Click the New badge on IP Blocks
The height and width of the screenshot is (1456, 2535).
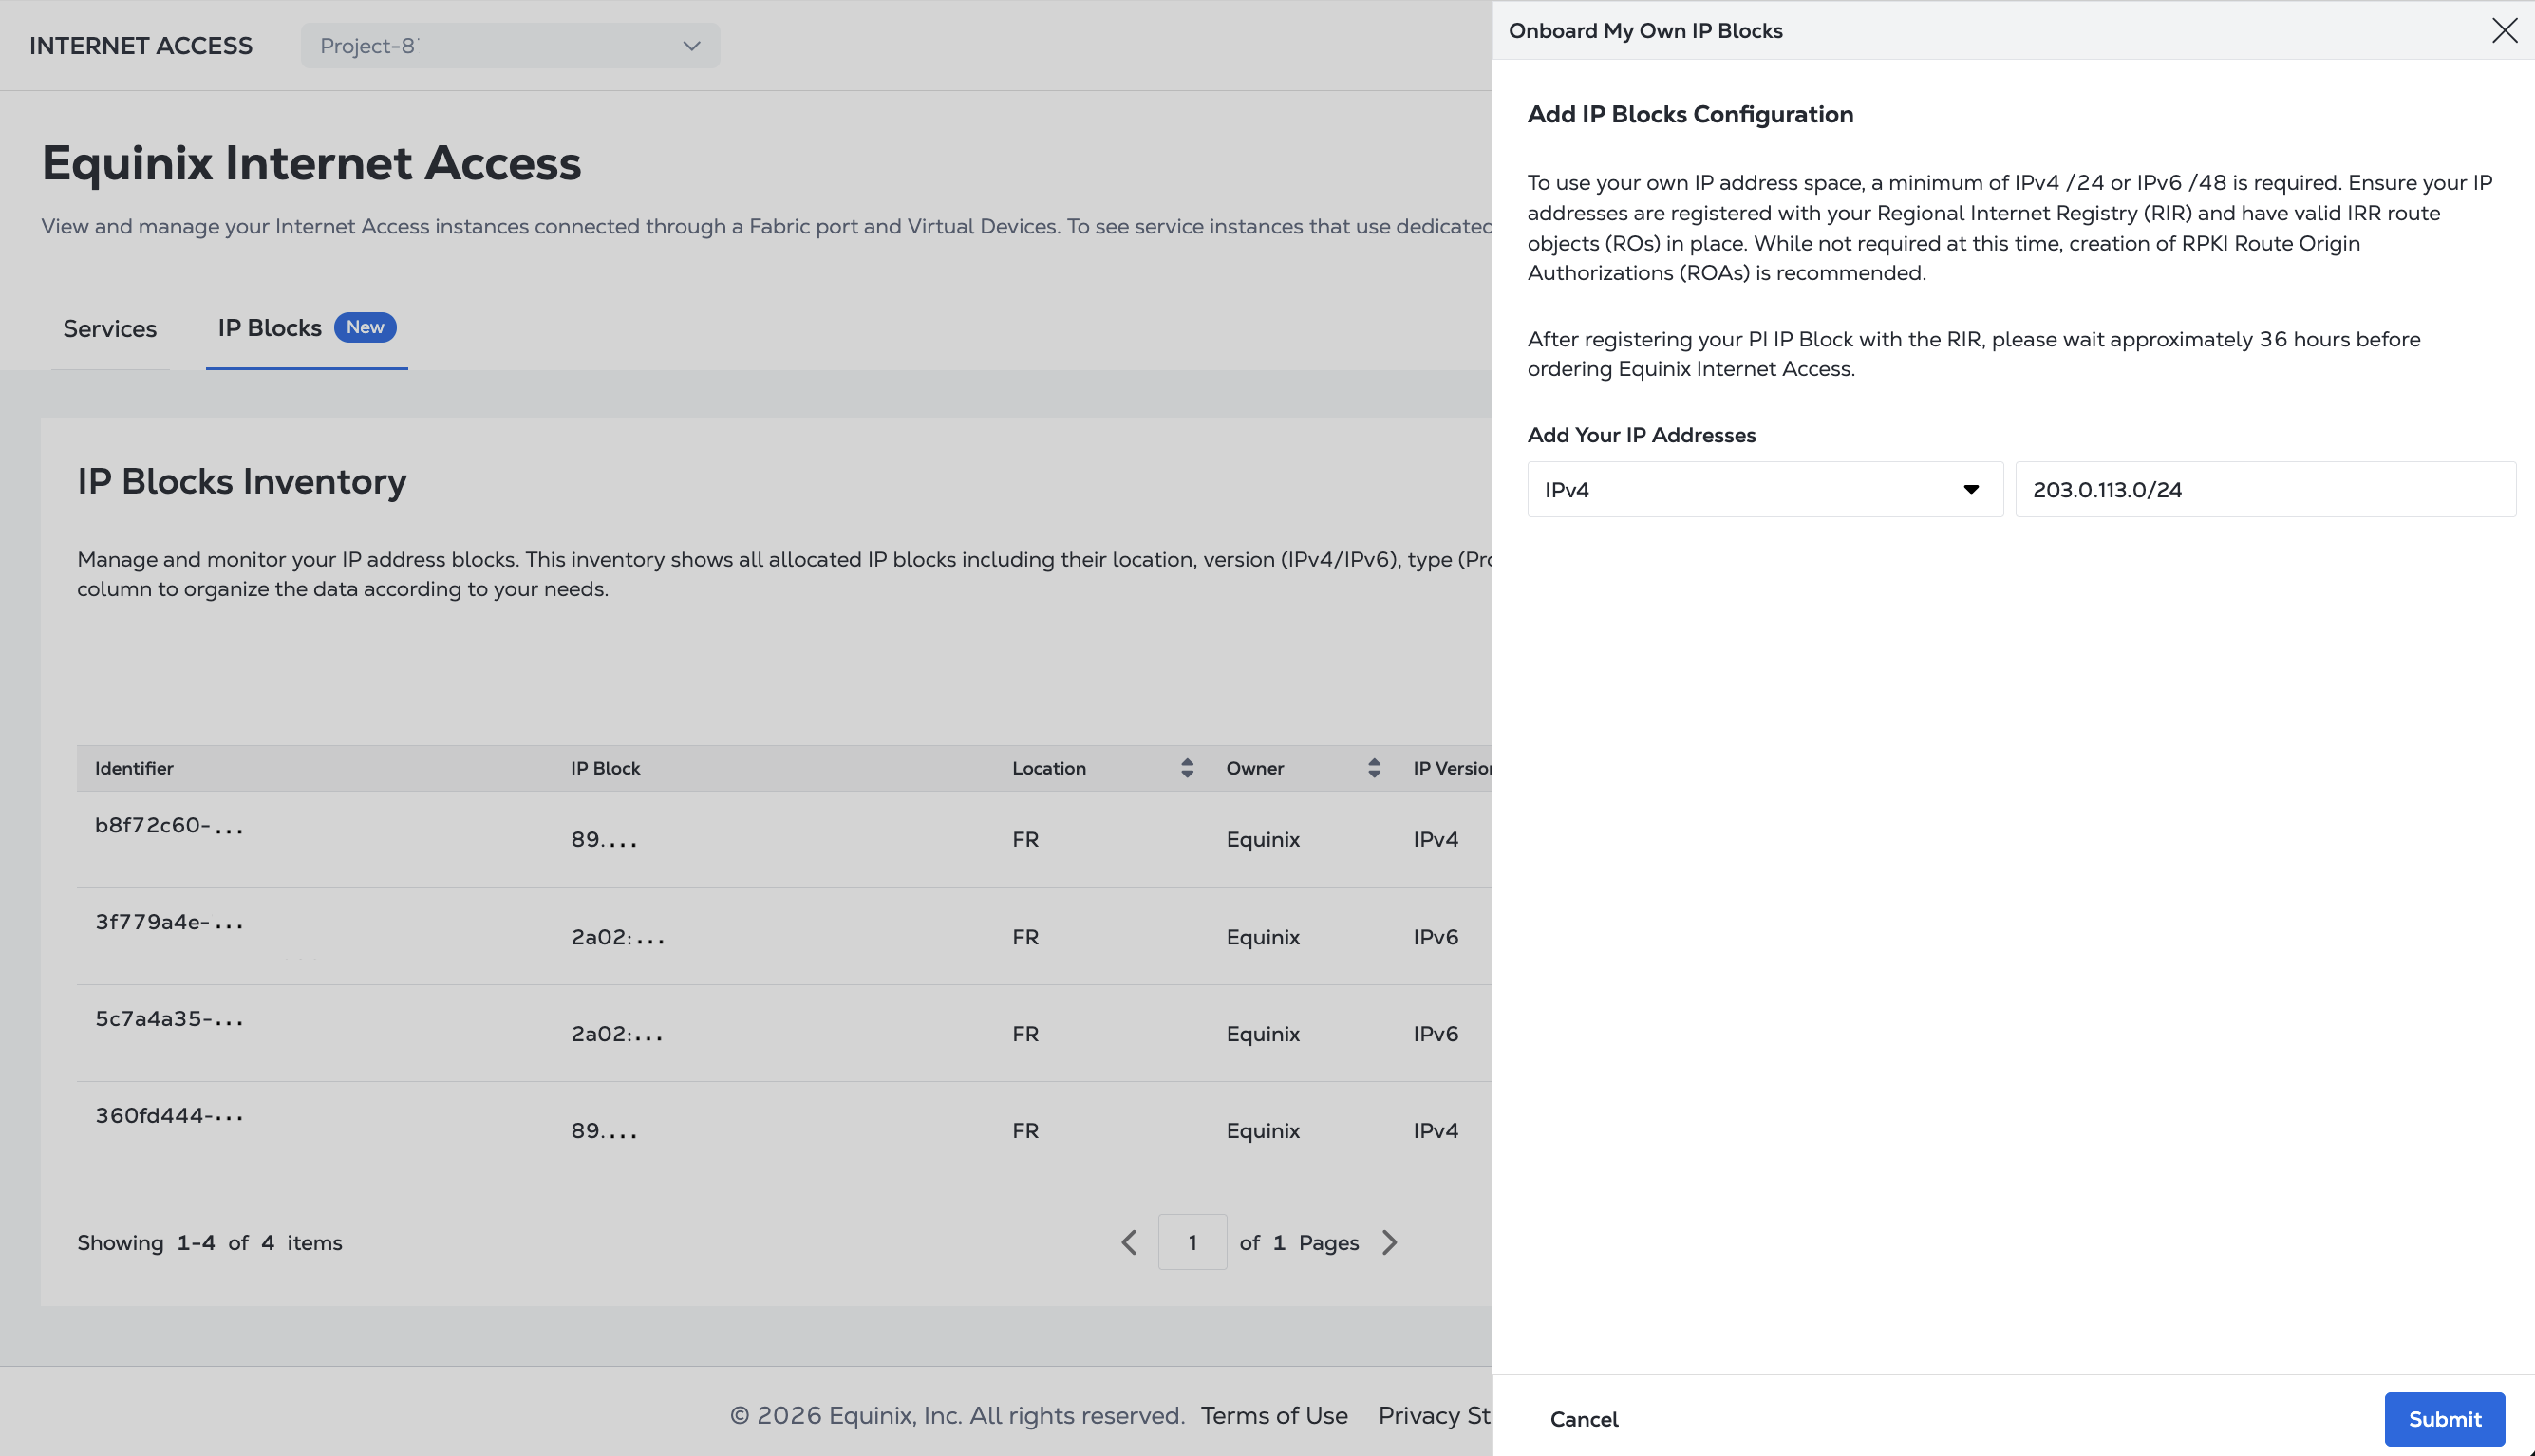click(x=365, y=327)
